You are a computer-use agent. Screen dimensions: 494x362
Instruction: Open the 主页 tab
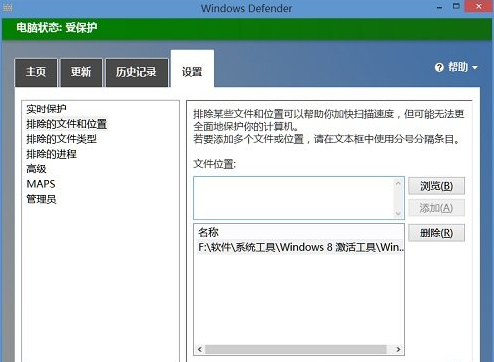pyautogui.click(x=36, y=72)
